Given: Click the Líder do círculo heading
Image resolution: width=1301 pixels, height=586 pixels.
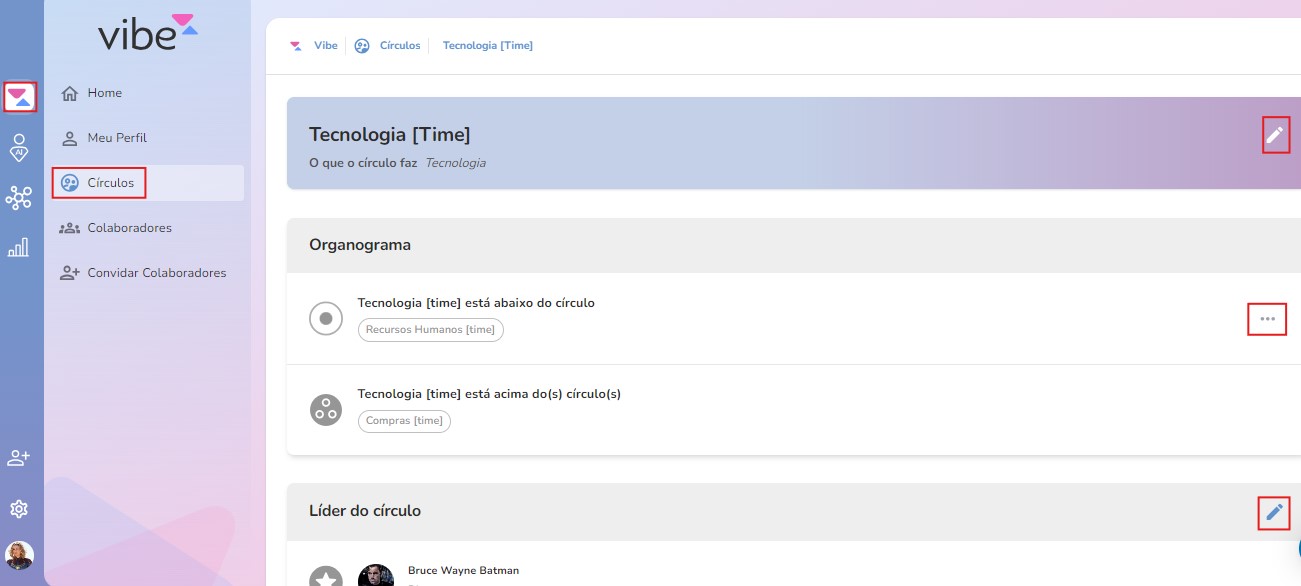Looking at the screenshot, I should (x=365, y=511).
